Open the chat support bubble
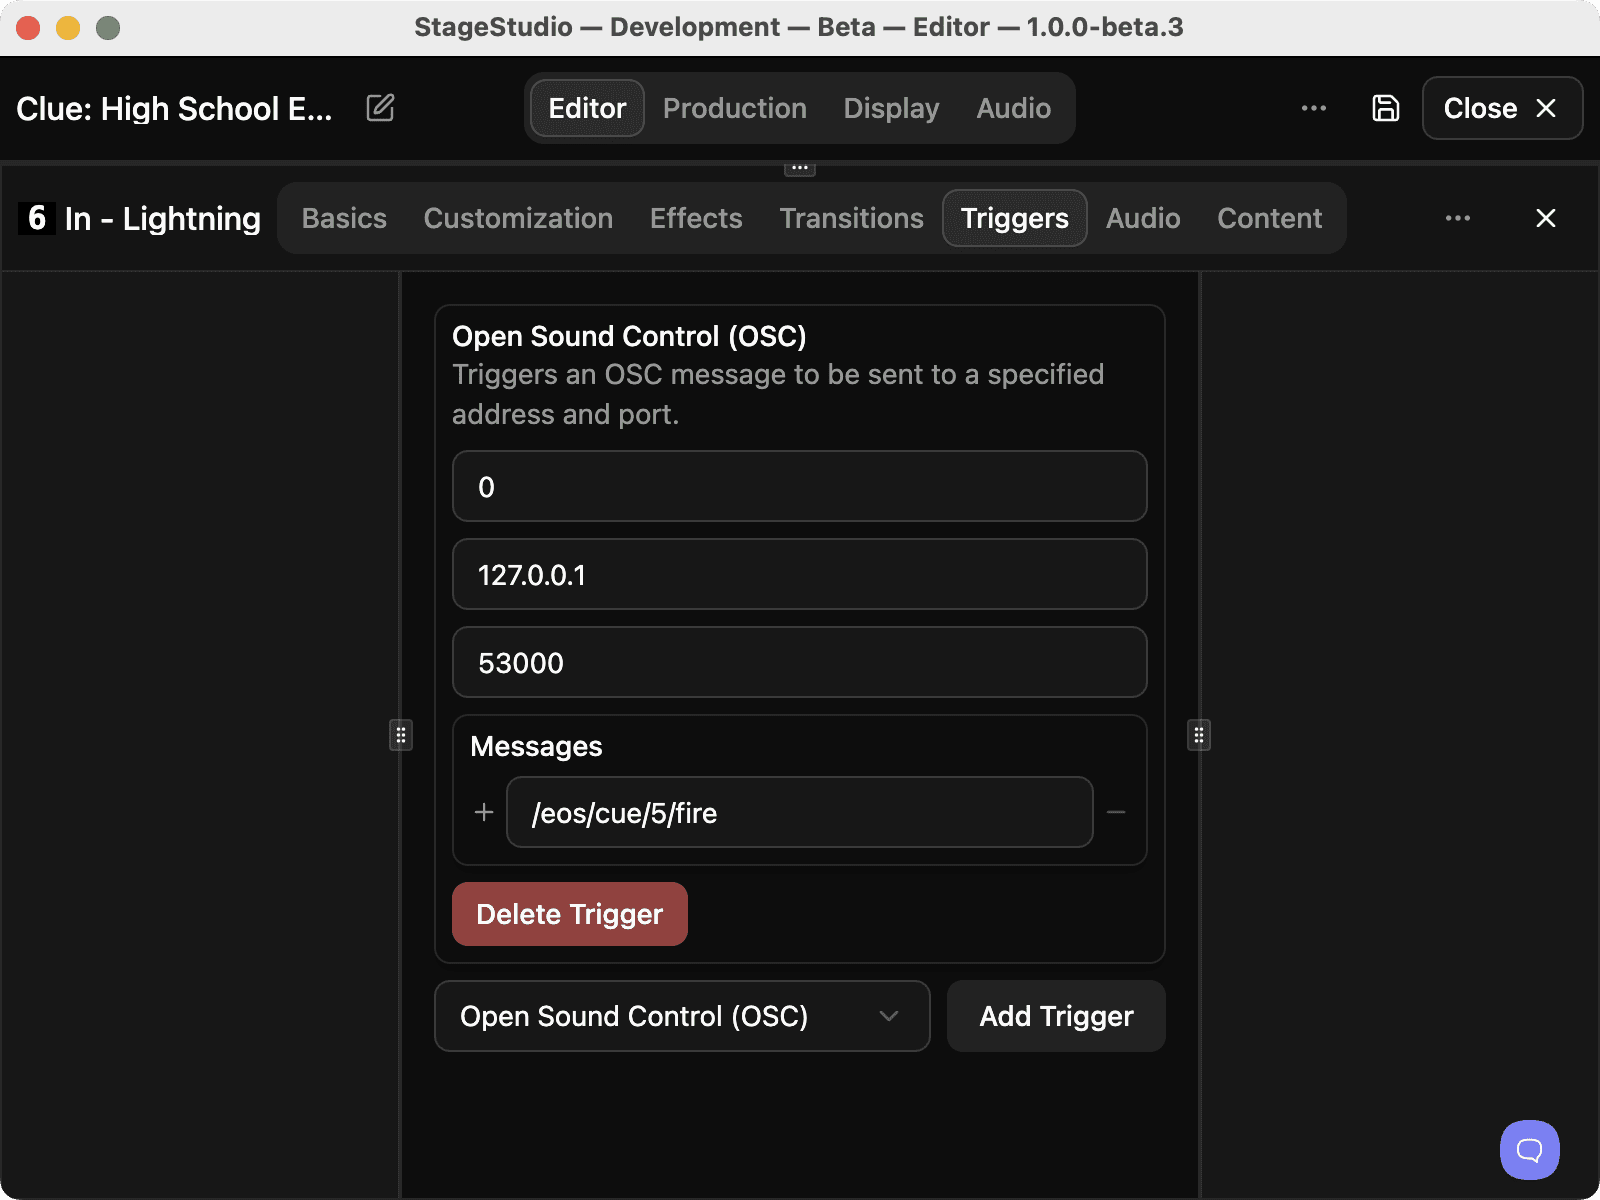This screenshot has width=1600, height=1200. pos(1530,1150)
